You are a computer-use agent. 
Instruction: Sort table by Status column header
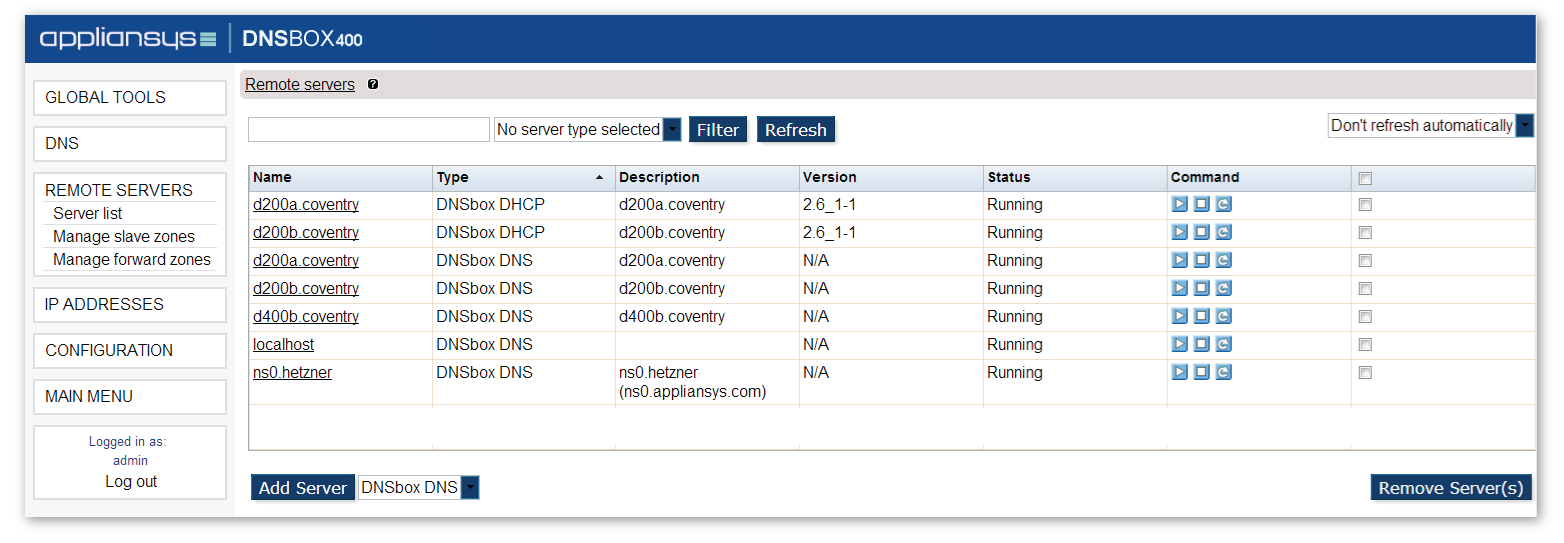[x=1075, y=177]
